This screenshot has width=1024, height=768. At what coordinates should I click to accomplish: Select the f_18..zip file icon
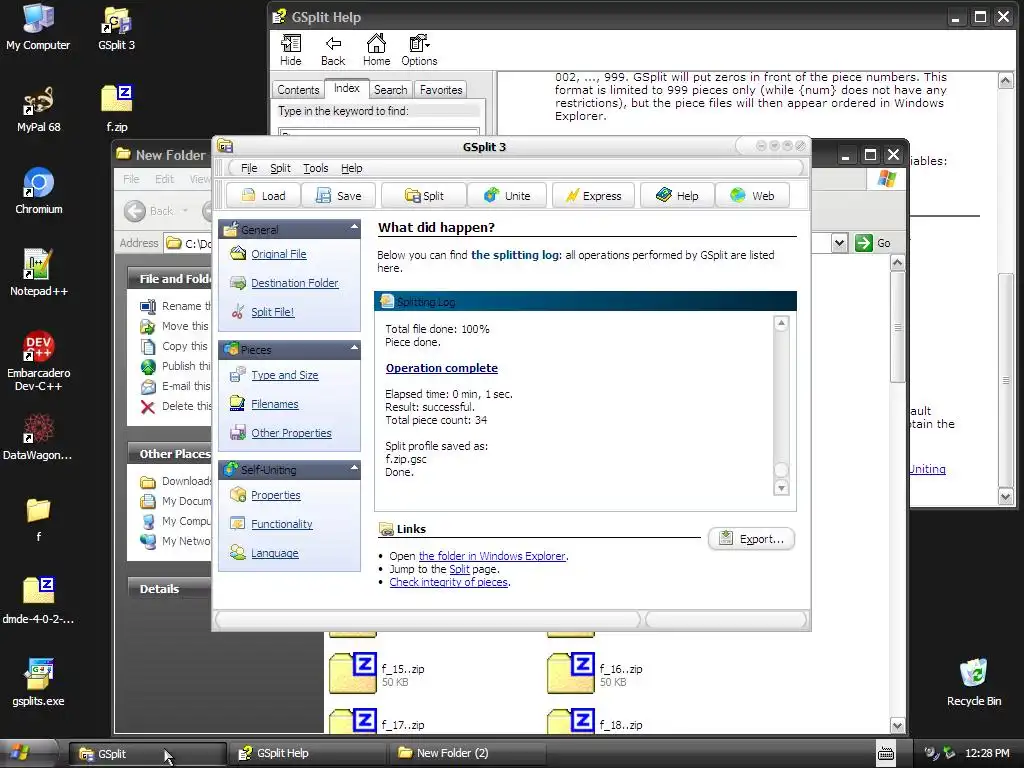pyautogui.click(x=571, y=721)
